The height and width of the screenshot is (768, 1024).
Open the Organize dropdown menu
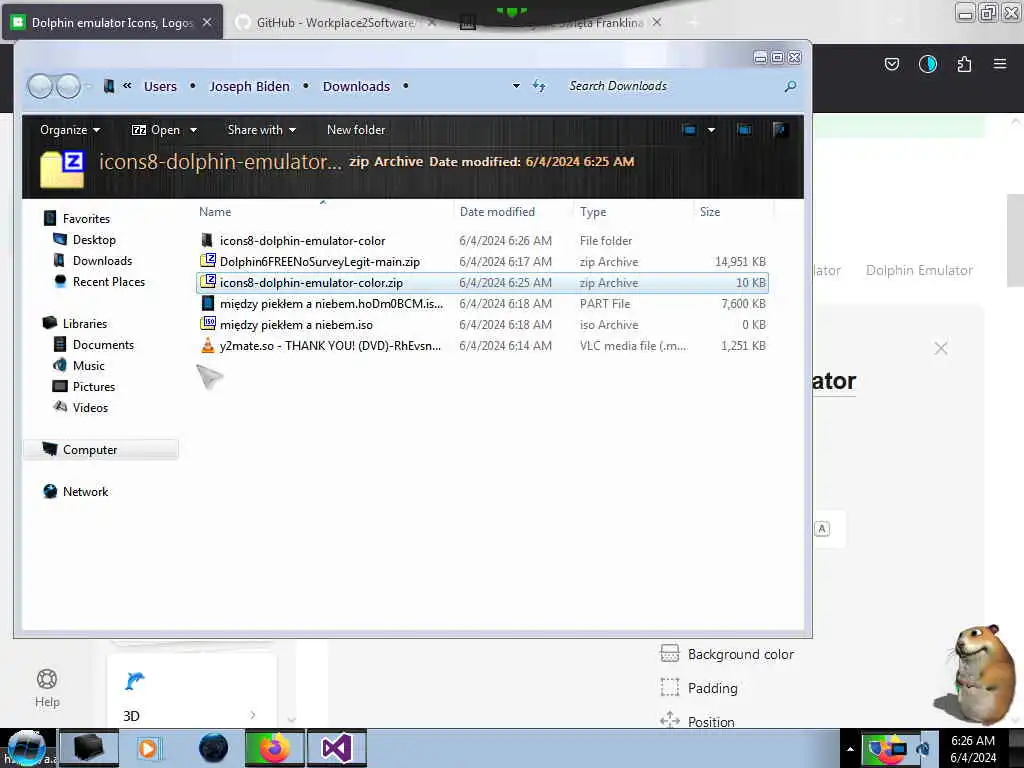70,129
